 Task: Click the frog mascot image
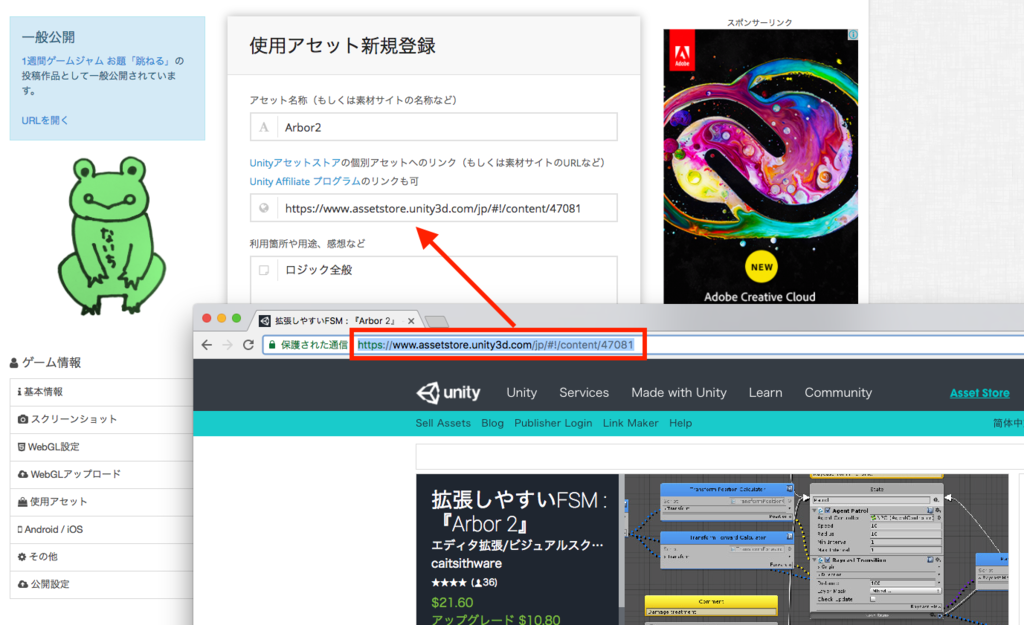(x=112, y=234)
